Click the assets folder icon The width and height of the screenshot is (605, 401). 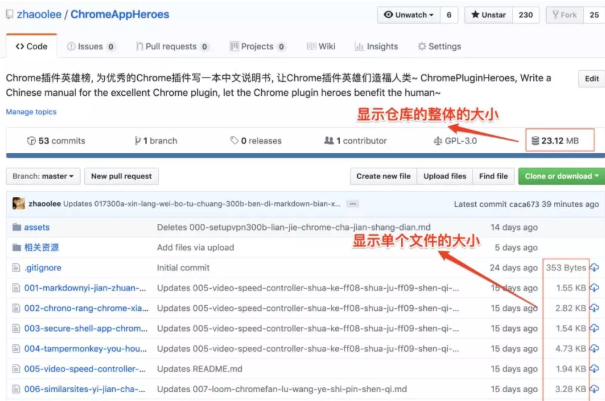16,227
